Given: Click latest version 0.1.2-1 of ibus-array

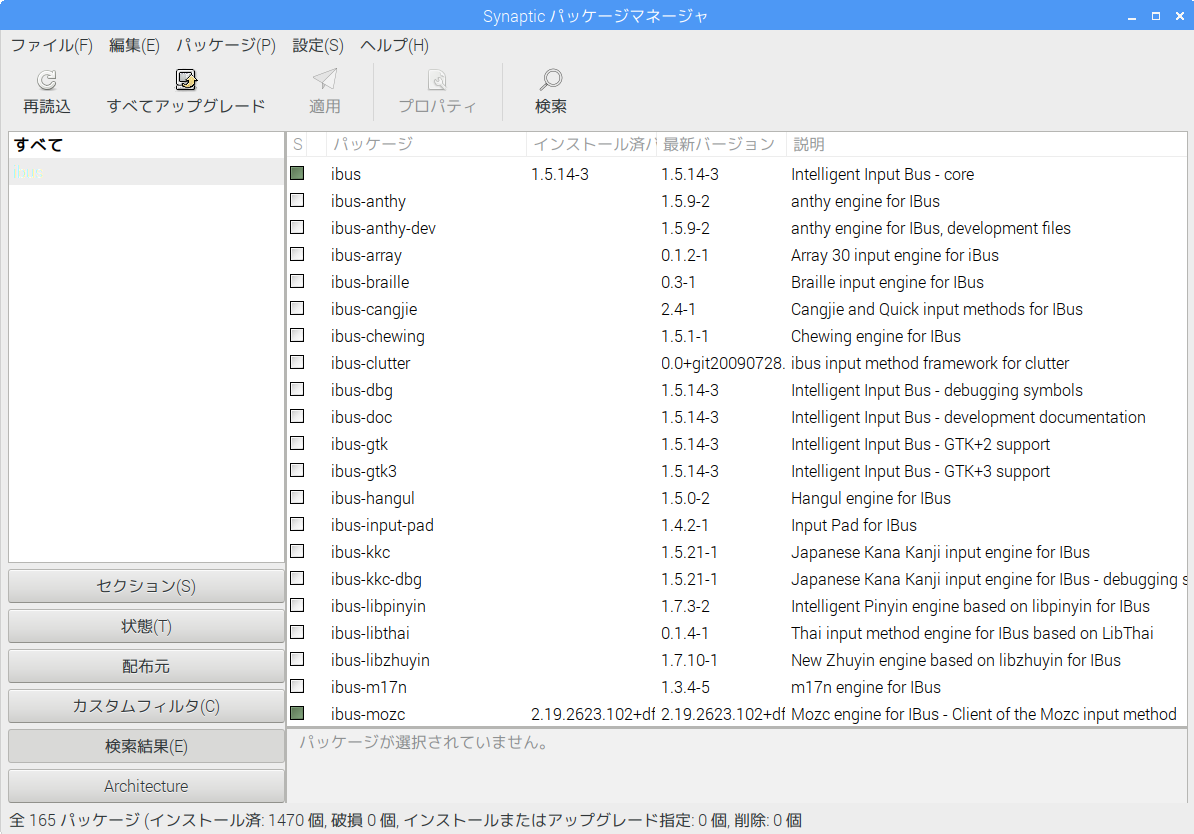Looking at the screenshot, I should pos(684,255).
